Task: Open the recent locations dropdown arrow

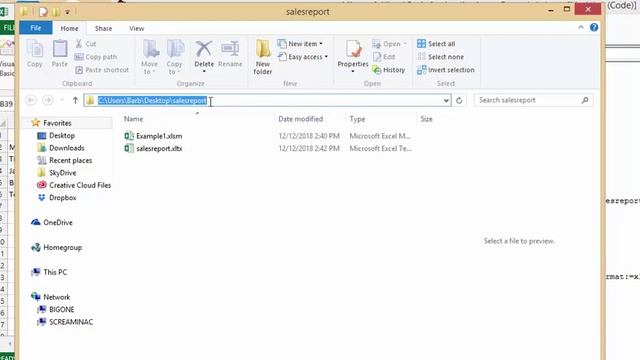Action: 62,100
